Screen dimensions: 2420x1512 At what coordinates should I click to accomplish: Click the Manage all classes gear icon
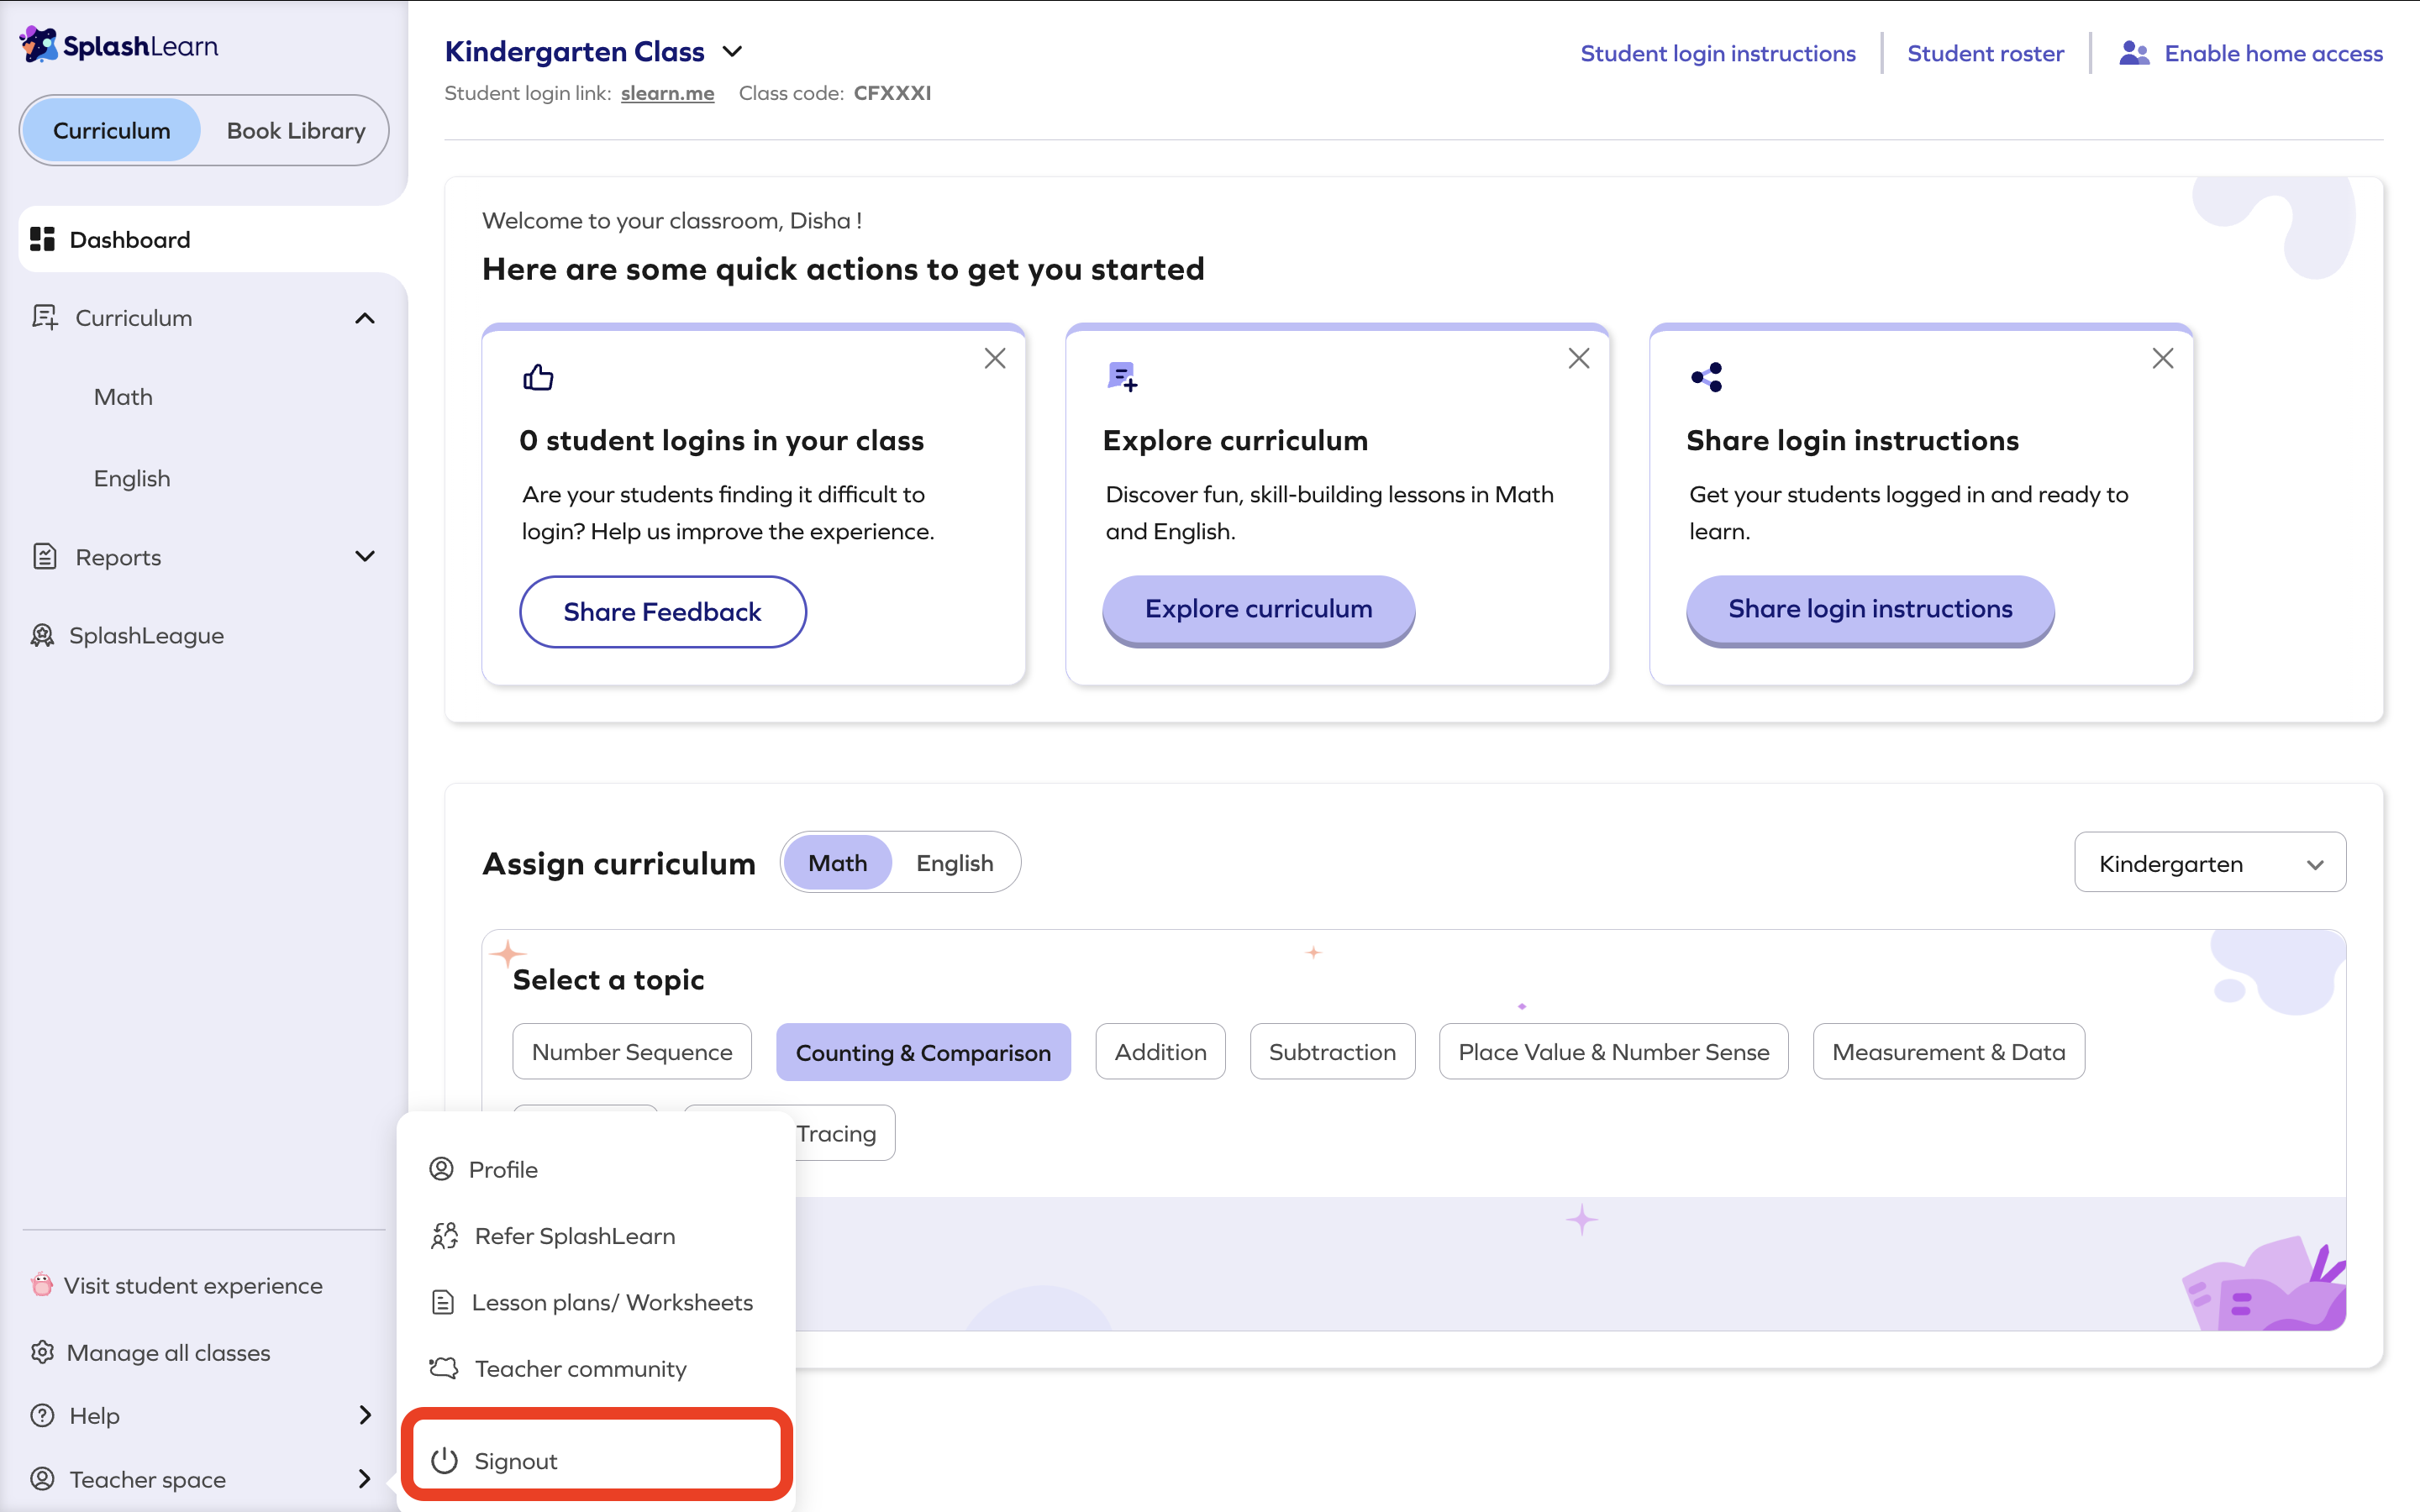tap(42, 1352)
